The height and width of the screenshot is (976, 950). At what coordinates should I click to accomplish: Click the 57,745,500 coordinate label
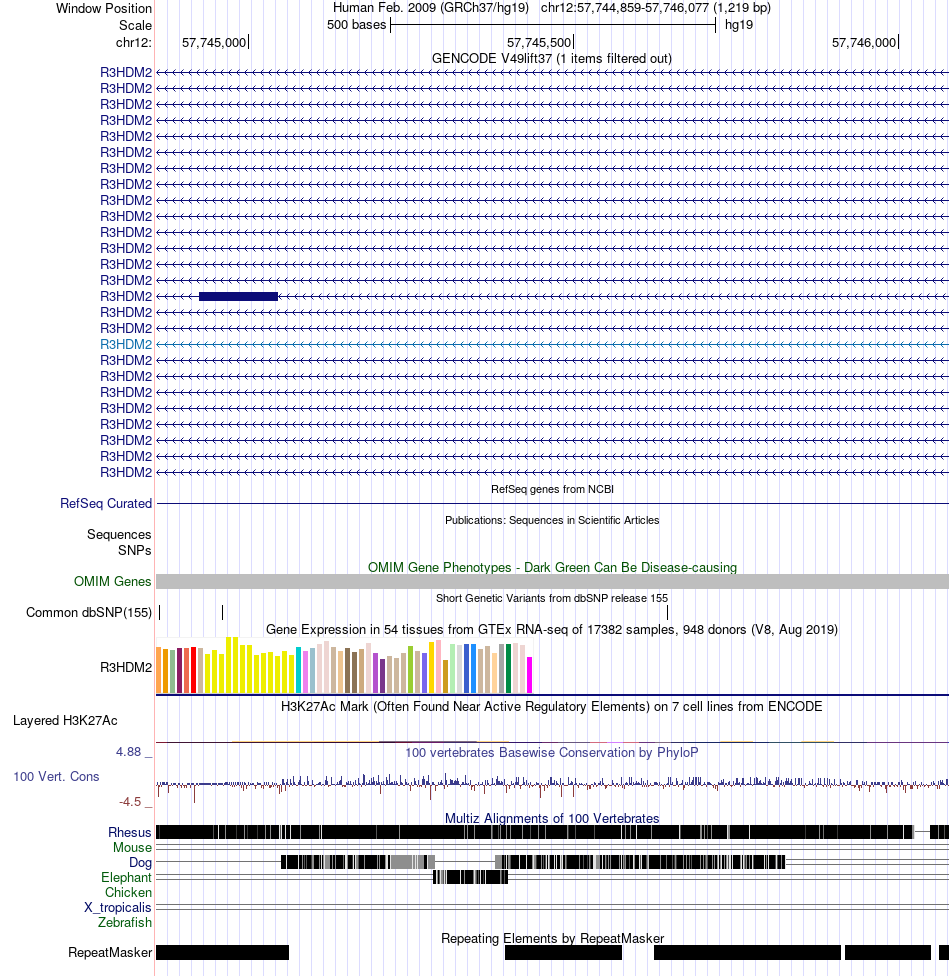pos(539,42)
